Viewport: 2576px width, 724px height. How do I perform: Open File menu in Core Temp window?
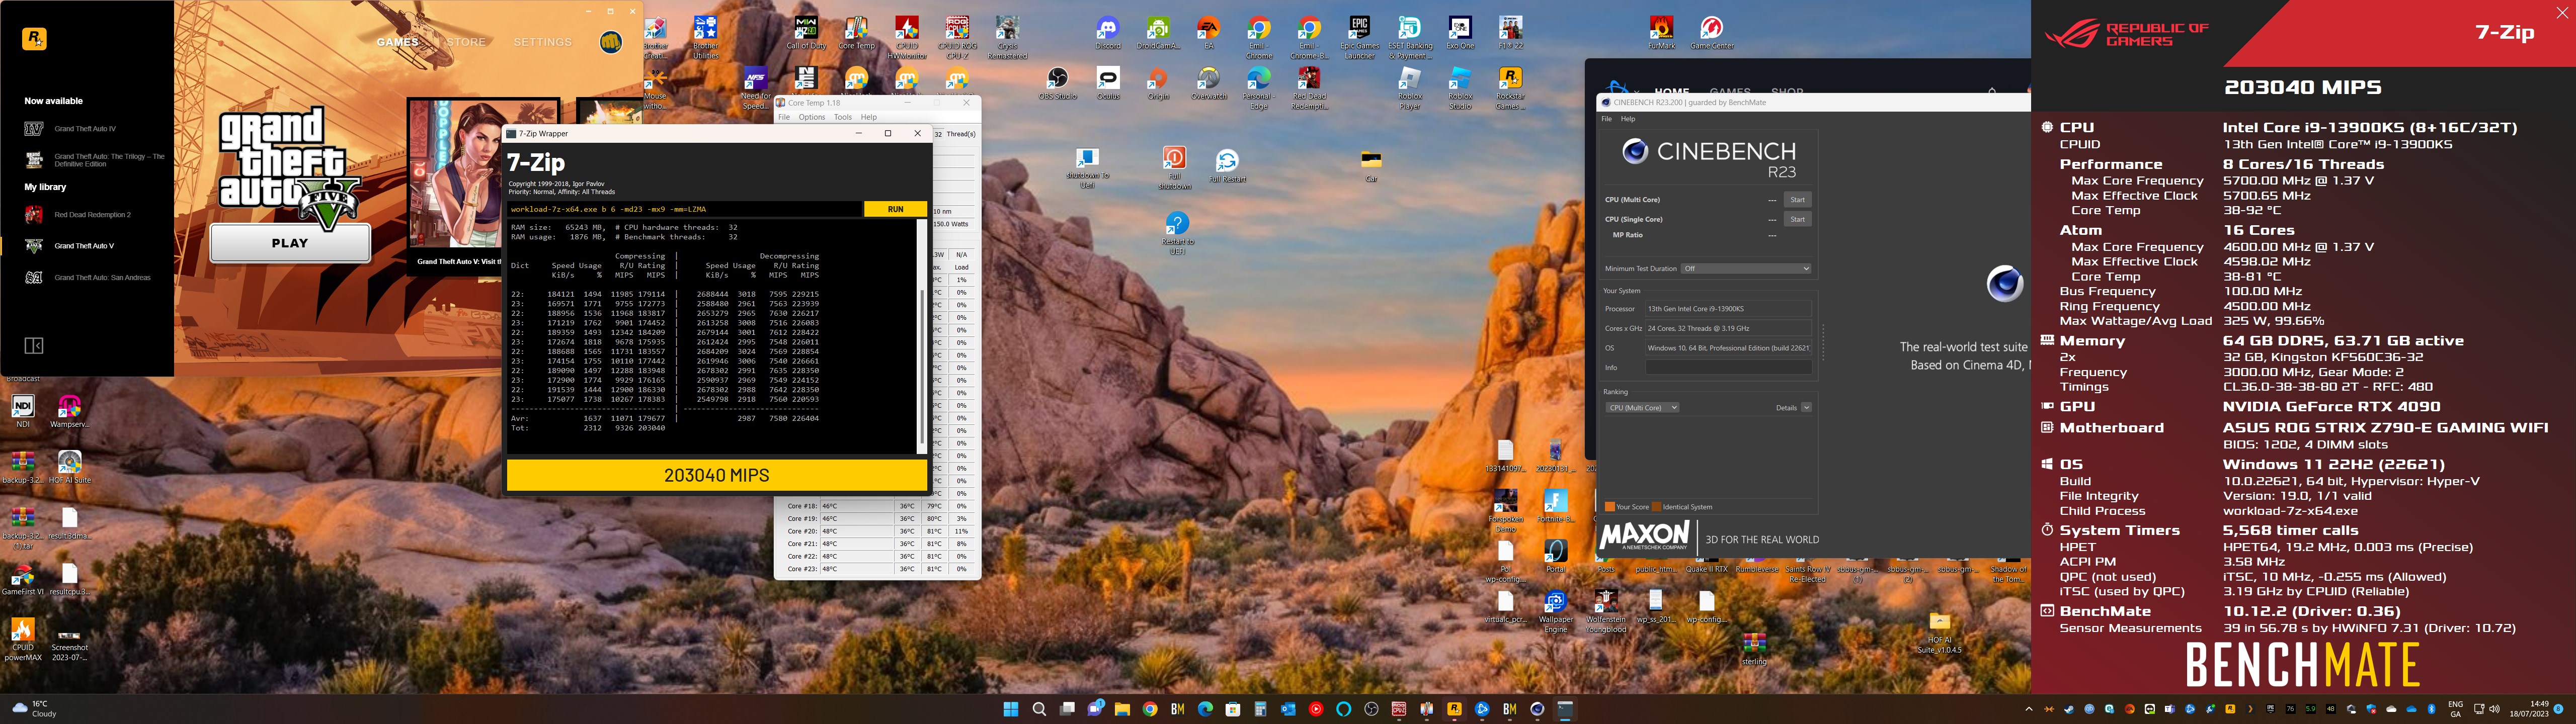click(x=784, y=117)
